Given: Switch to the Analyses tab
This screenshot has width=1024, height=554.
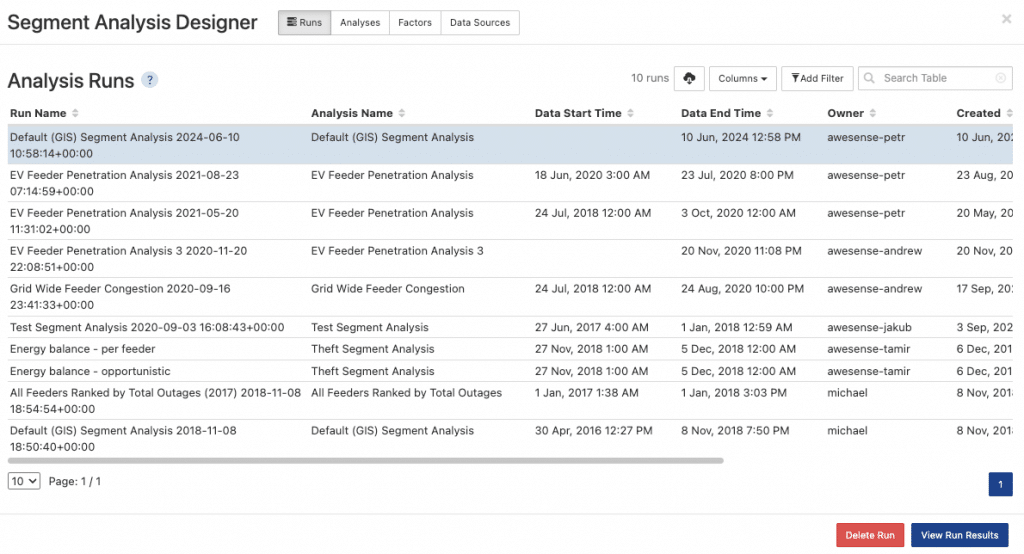Looking at the screenshot, I should tap(360, 22).
